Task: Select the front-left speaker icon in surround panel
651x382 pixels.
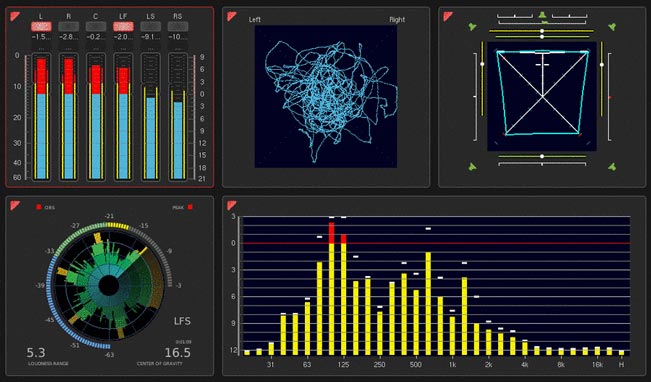Action: [x=472, y=27]
